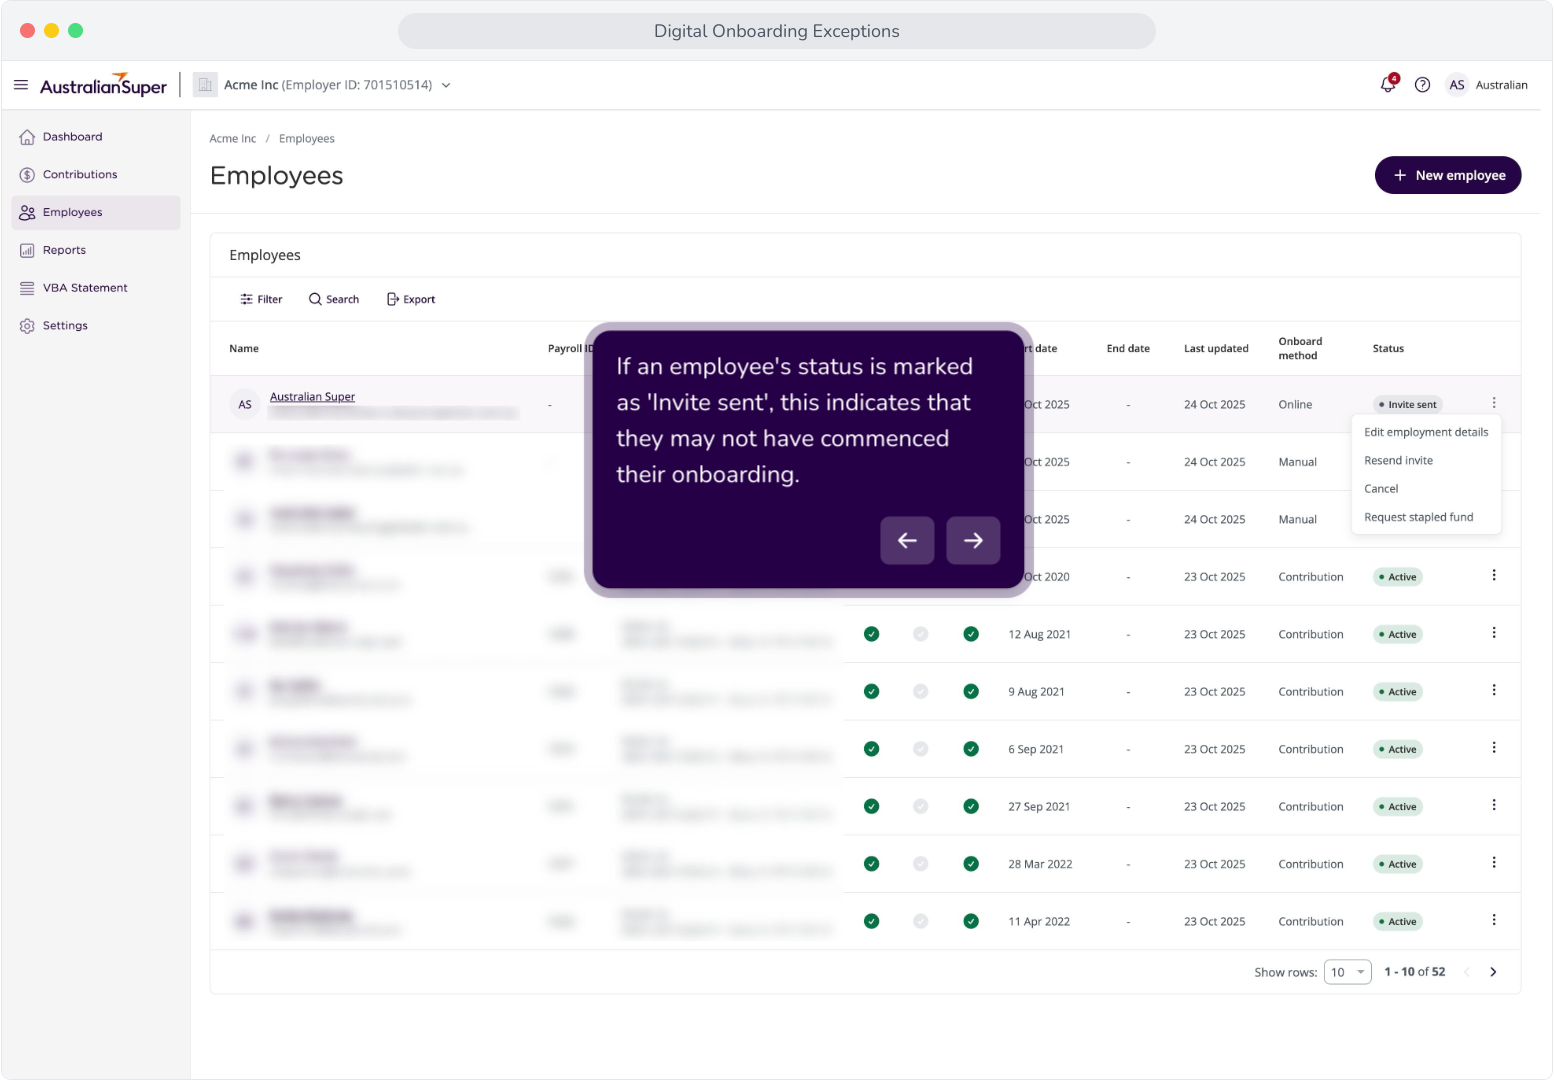Choose Request stapled fund option
Screen dimensions: 1554x1080
[1418, 517]
